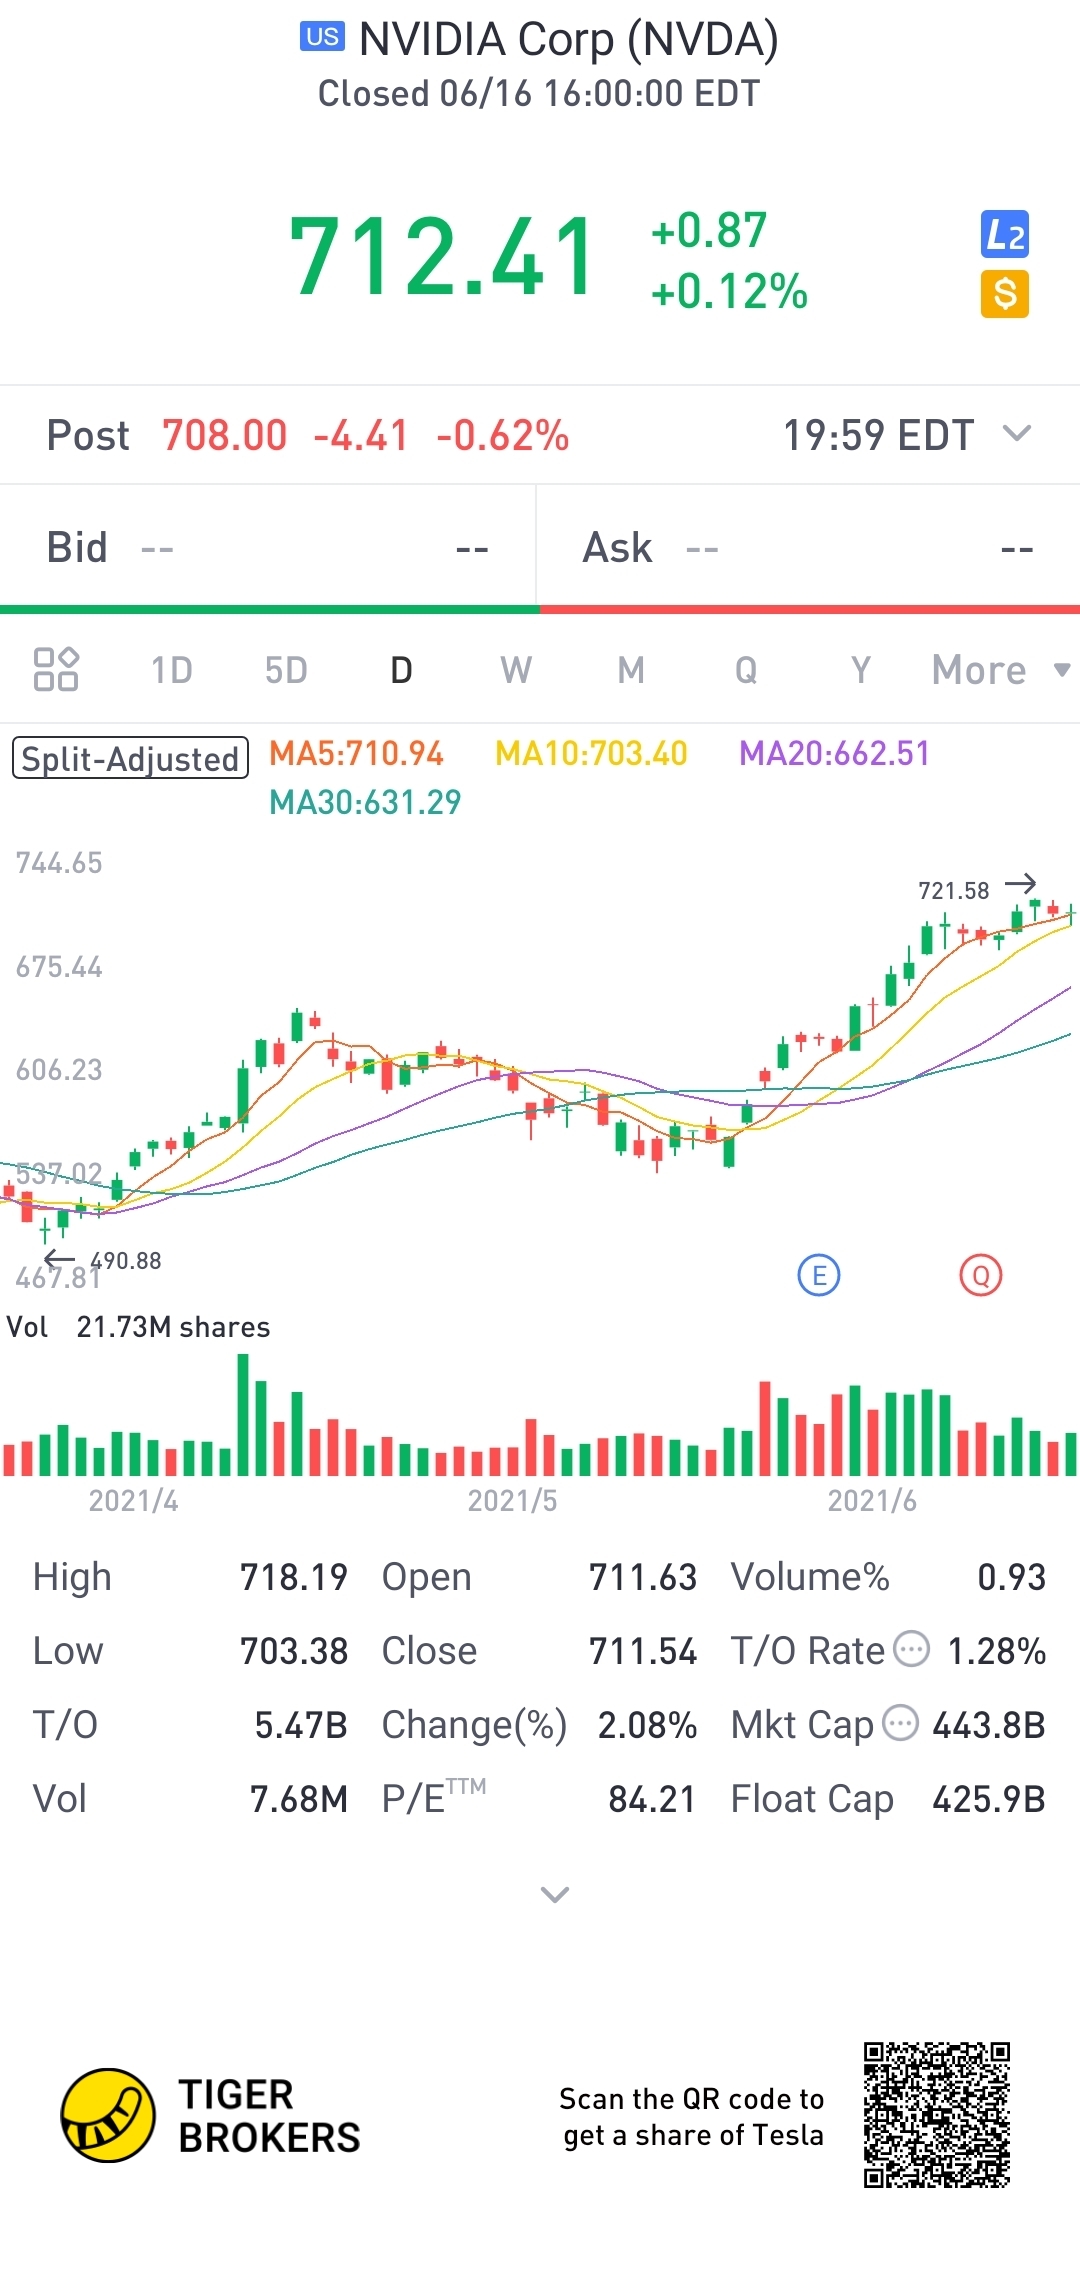Tap the T/O Rate value 1.28%
1080x2288 pixels.
pyautogui.click(x=996, y=1651)
